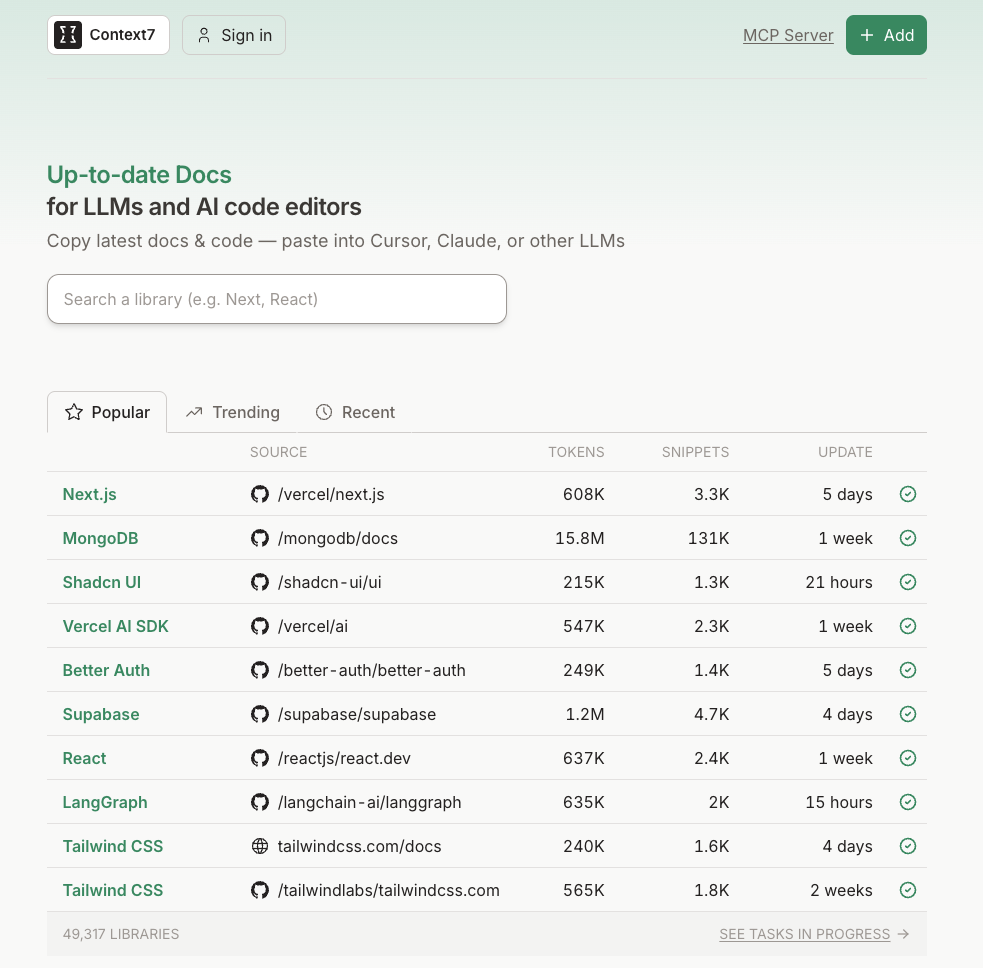This screenshot has height=968, width=983.
Task: Click the green checkmark in the Next.js row
Action: [x=908, y=494]
